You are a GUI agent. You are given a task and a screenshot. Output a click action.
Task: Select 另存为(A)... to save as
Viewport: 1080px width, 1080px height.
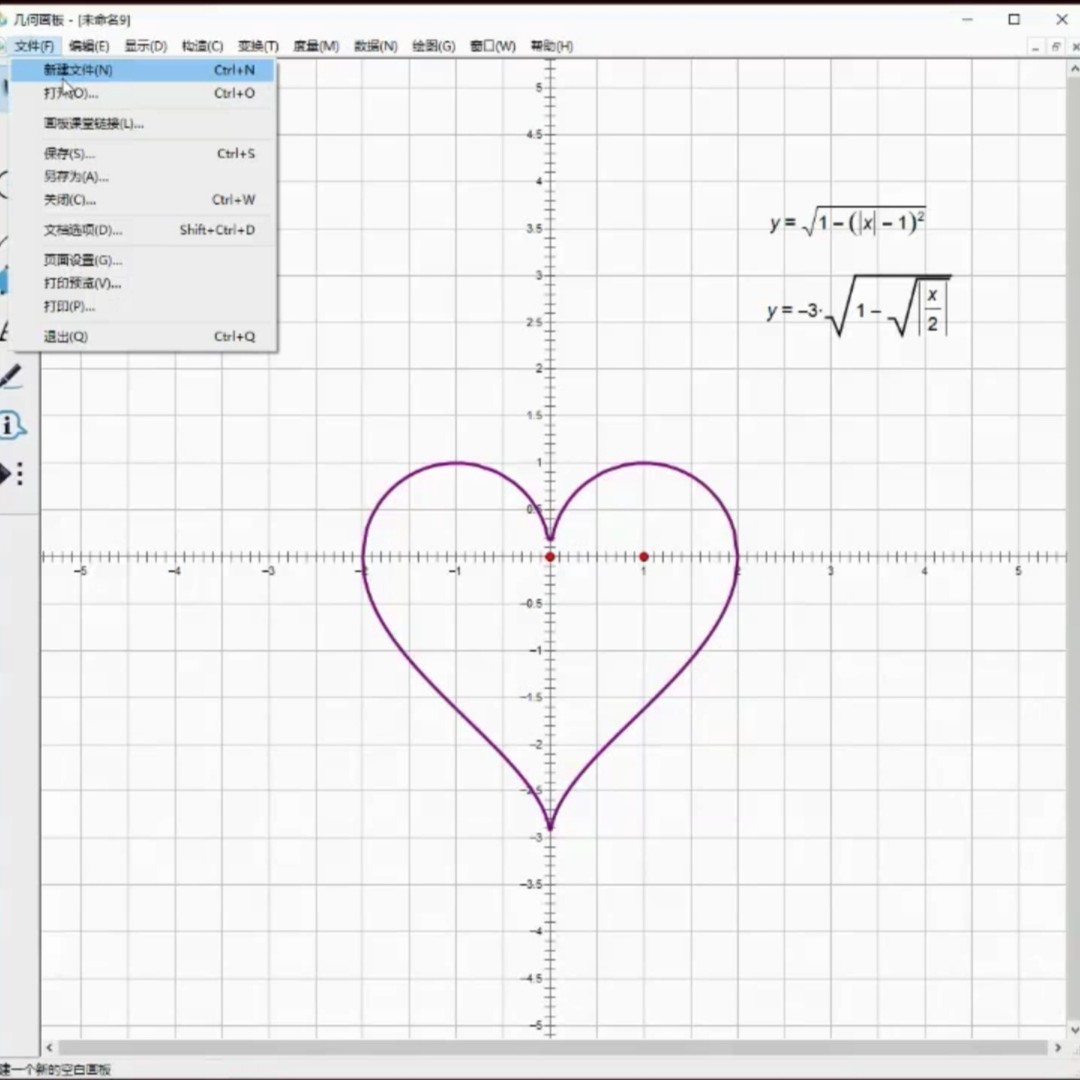click(76, 177)
